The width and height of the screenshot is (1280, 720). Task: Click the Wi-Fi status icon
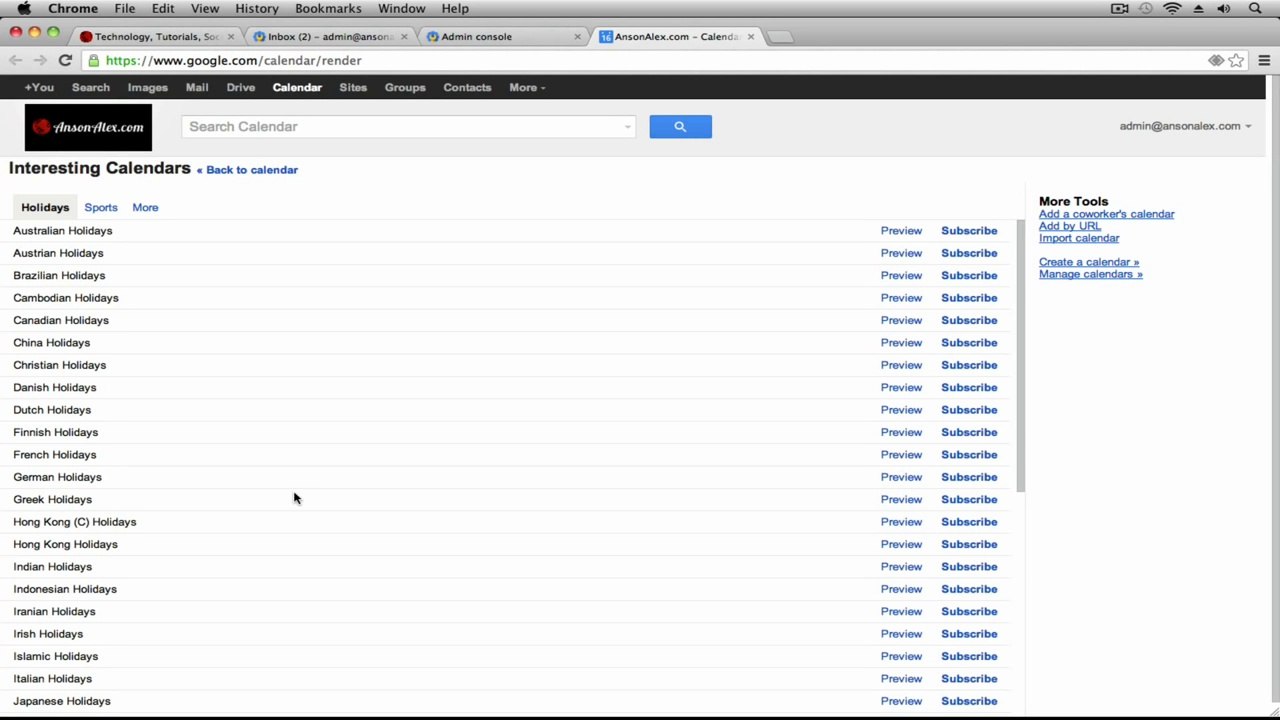(x=1172, y=8)
